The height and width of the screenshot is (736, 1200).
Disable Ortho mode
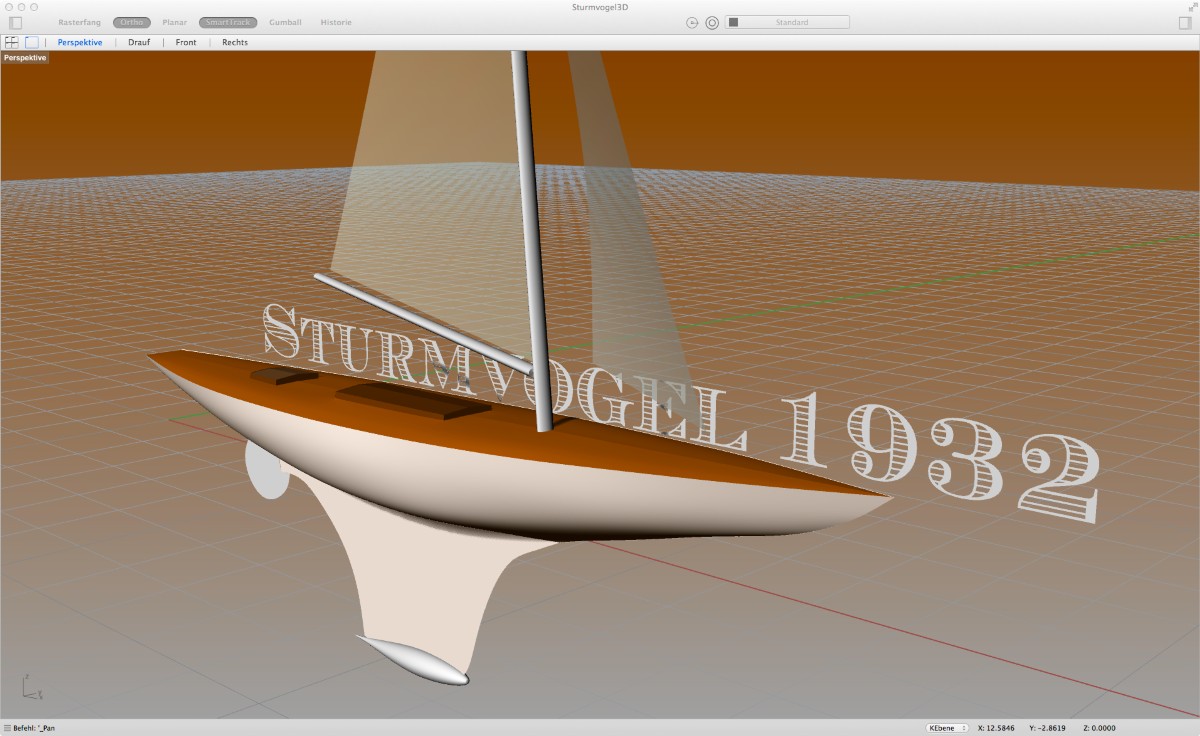pos(131,22)
